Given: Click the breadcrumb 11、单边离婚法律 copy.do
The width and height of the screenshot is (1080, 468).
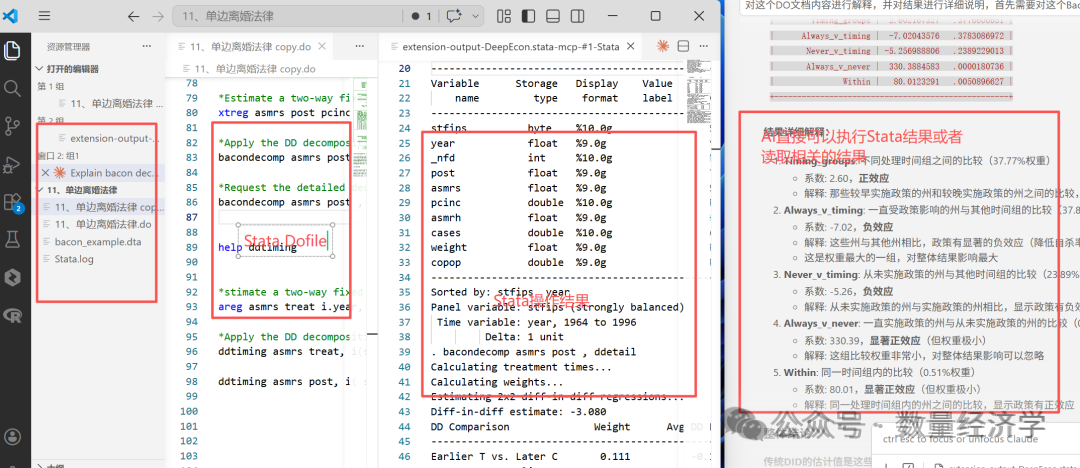Looking at the screenshot, I should (x=255, y=69).
